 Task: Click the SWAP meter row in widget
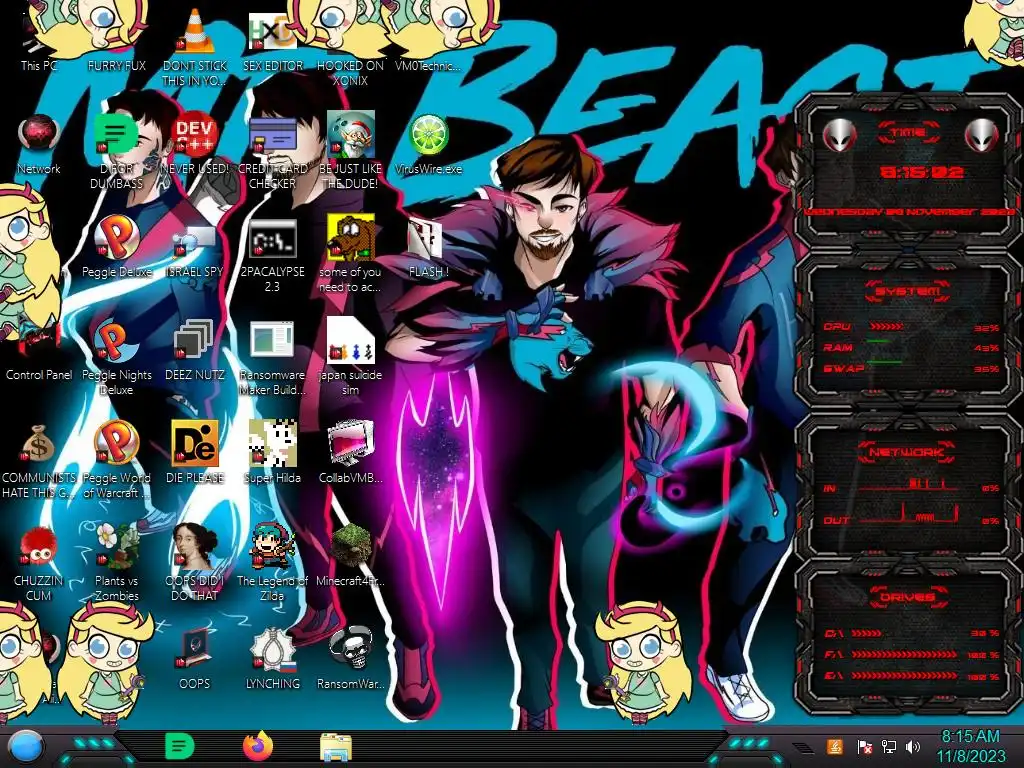[911, 368]
